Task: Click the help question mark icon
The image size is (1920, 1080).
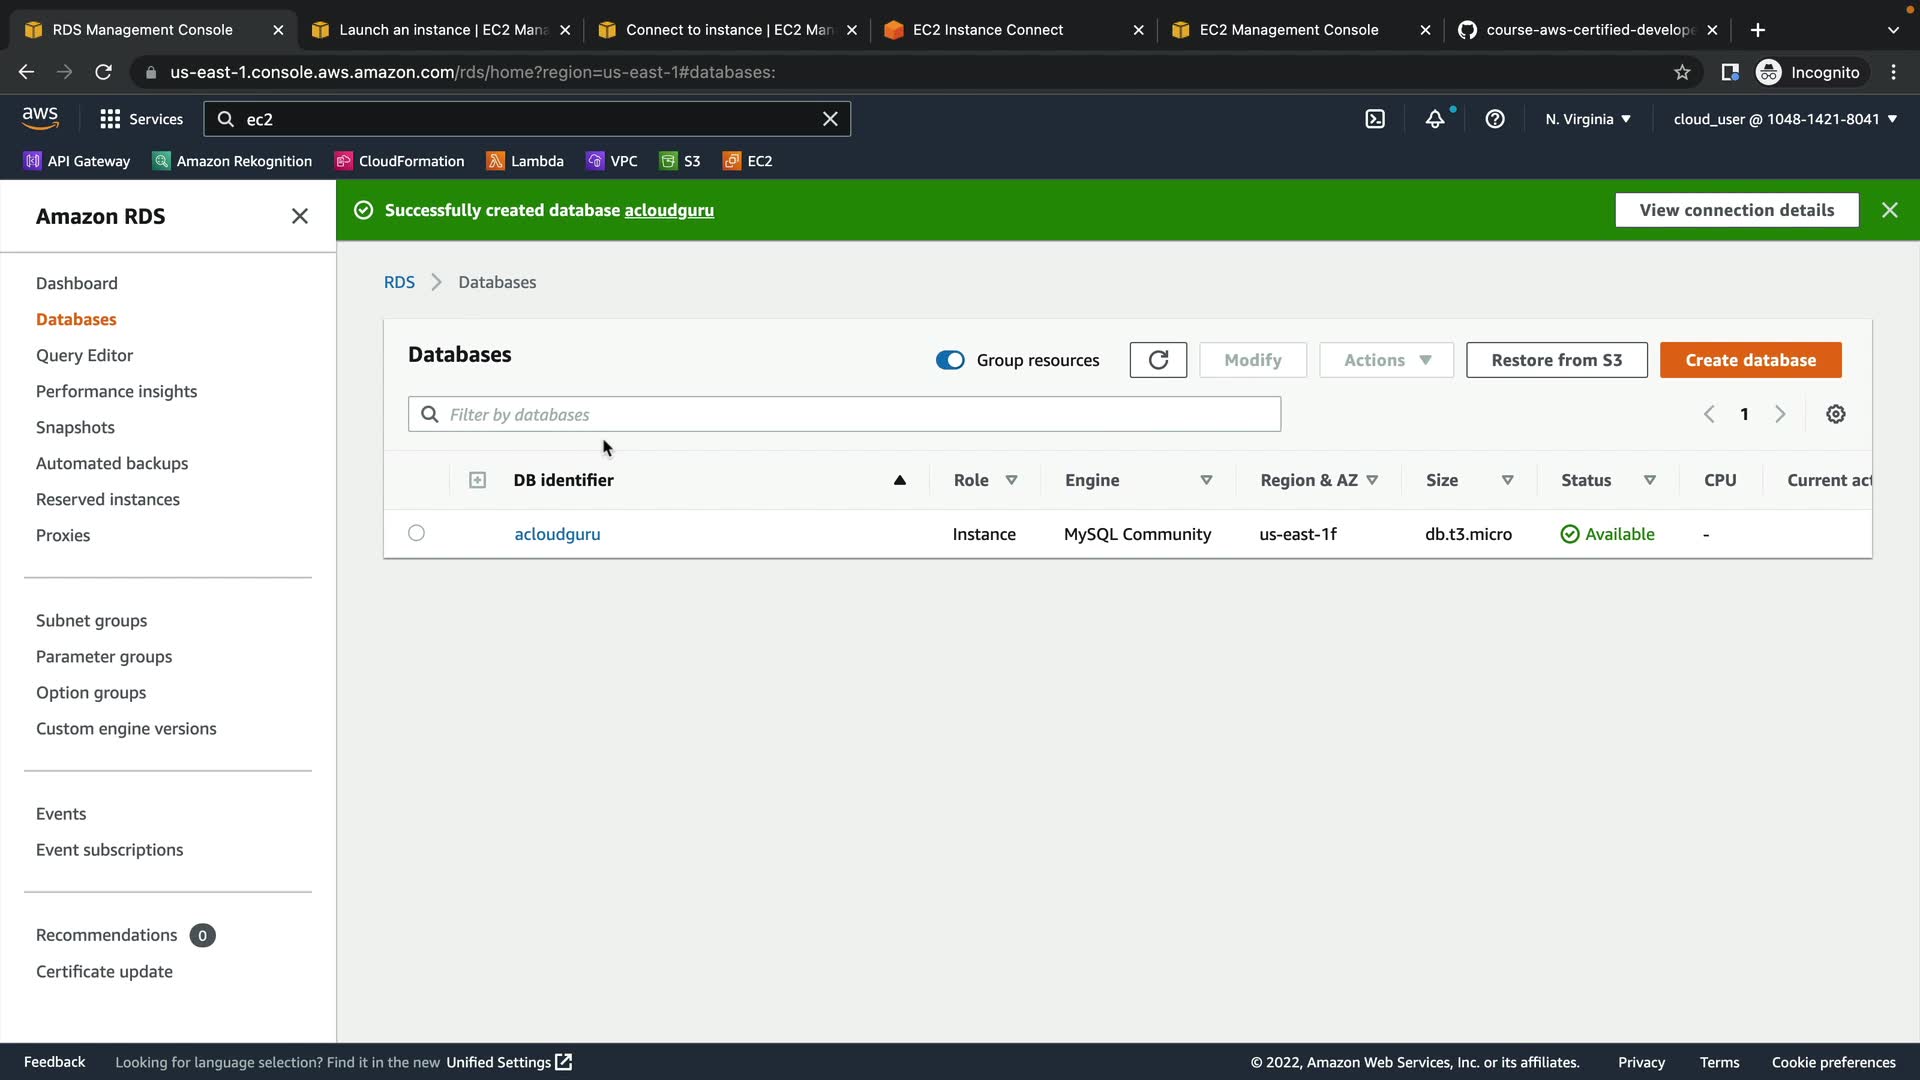Action: pos(1495,119)
